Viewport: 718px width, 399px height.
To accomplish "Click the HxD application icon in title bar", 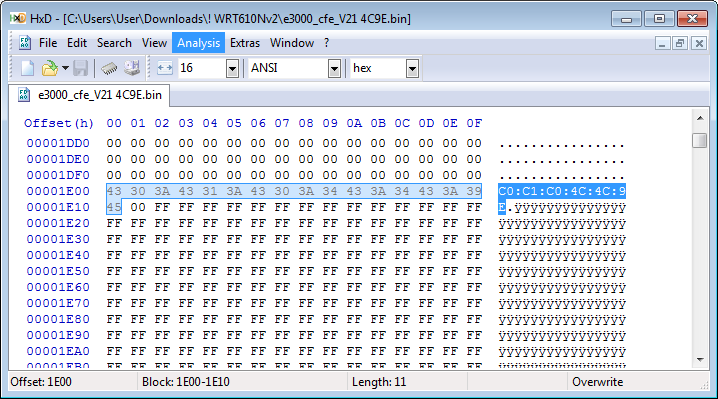I will pos(18,18).
